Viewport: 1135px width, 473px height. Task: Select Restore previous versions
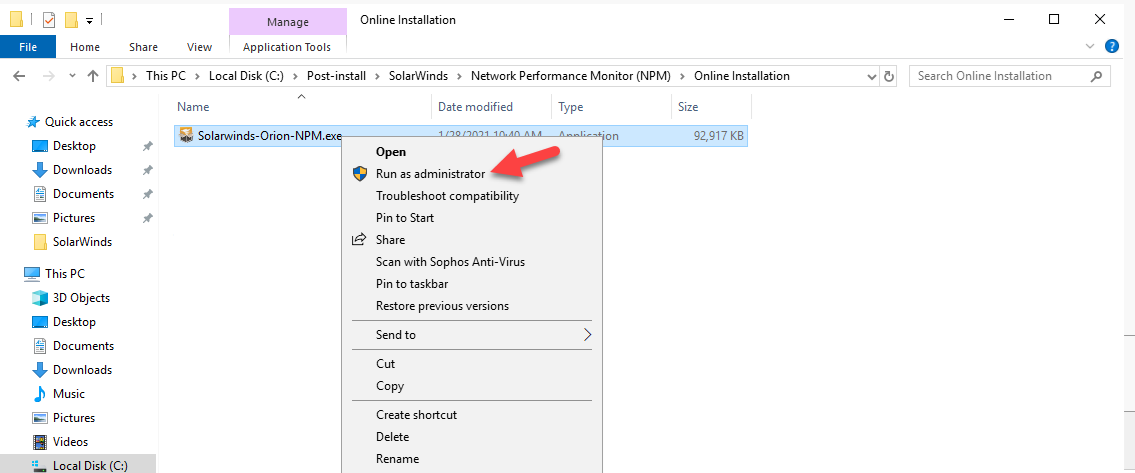click(442, 306)
